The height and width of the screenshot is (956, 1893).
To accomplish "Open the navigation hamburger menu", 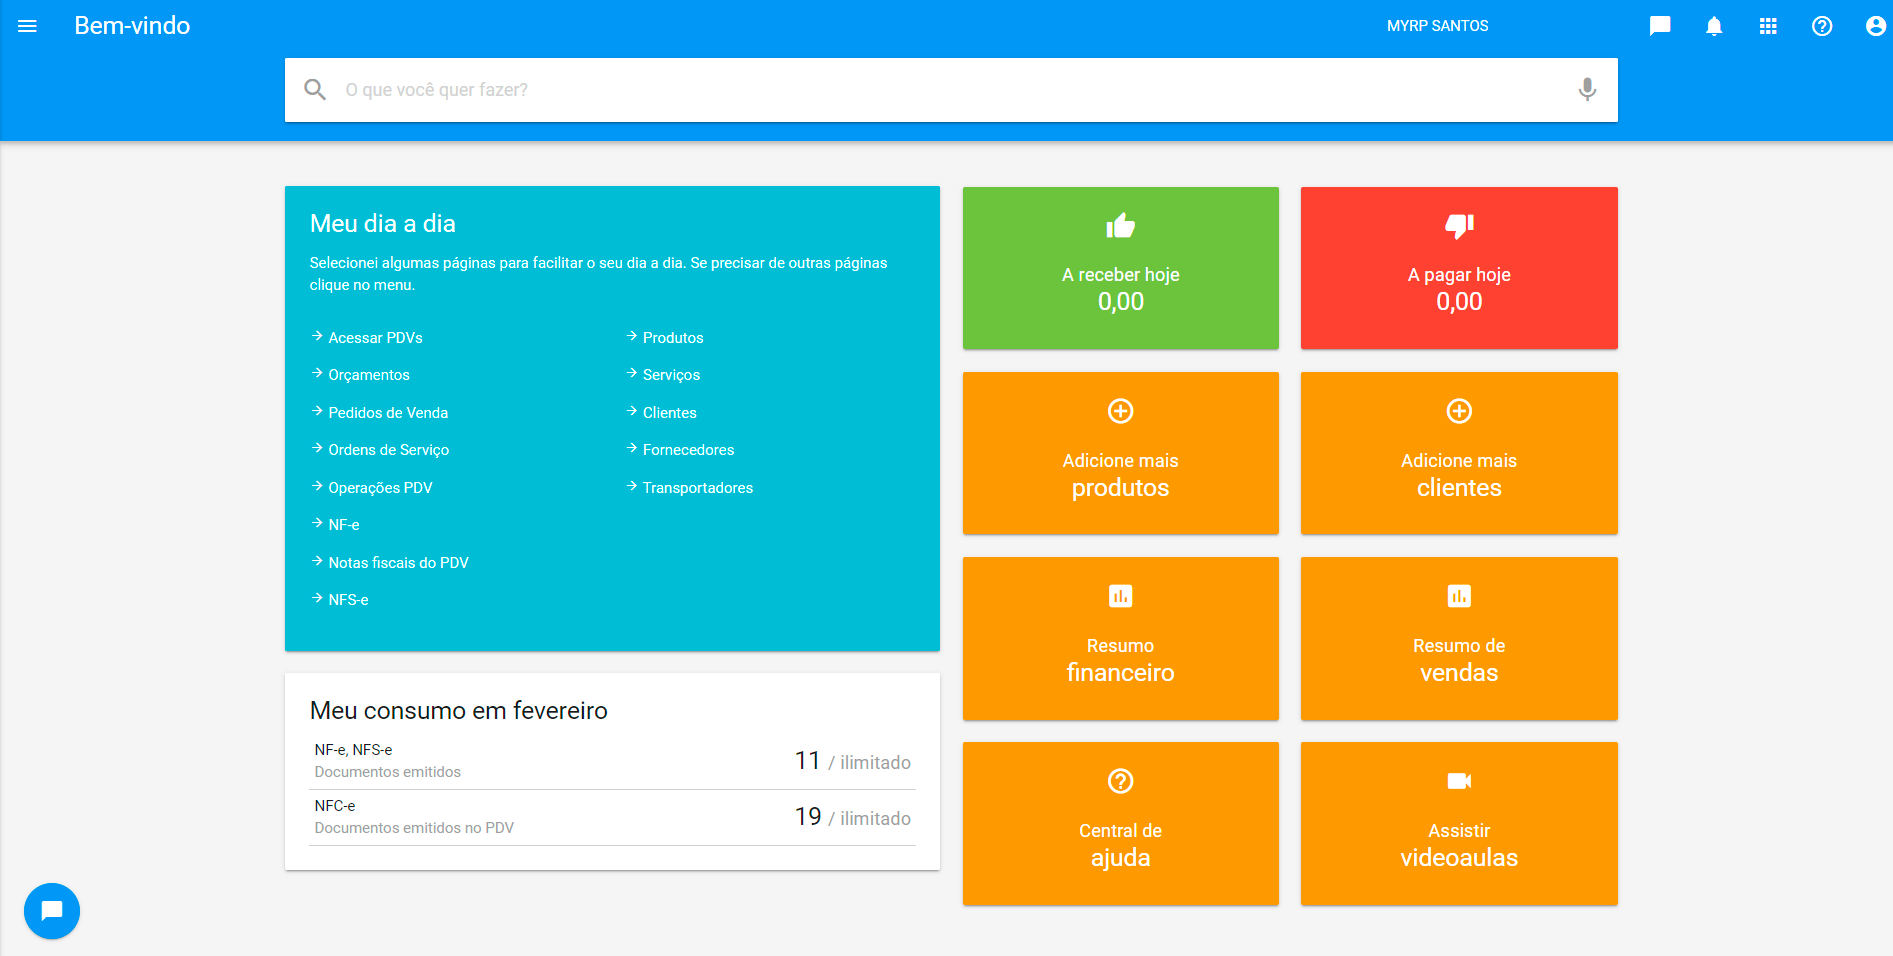I will pyautogui.click(x=27, y=26).
